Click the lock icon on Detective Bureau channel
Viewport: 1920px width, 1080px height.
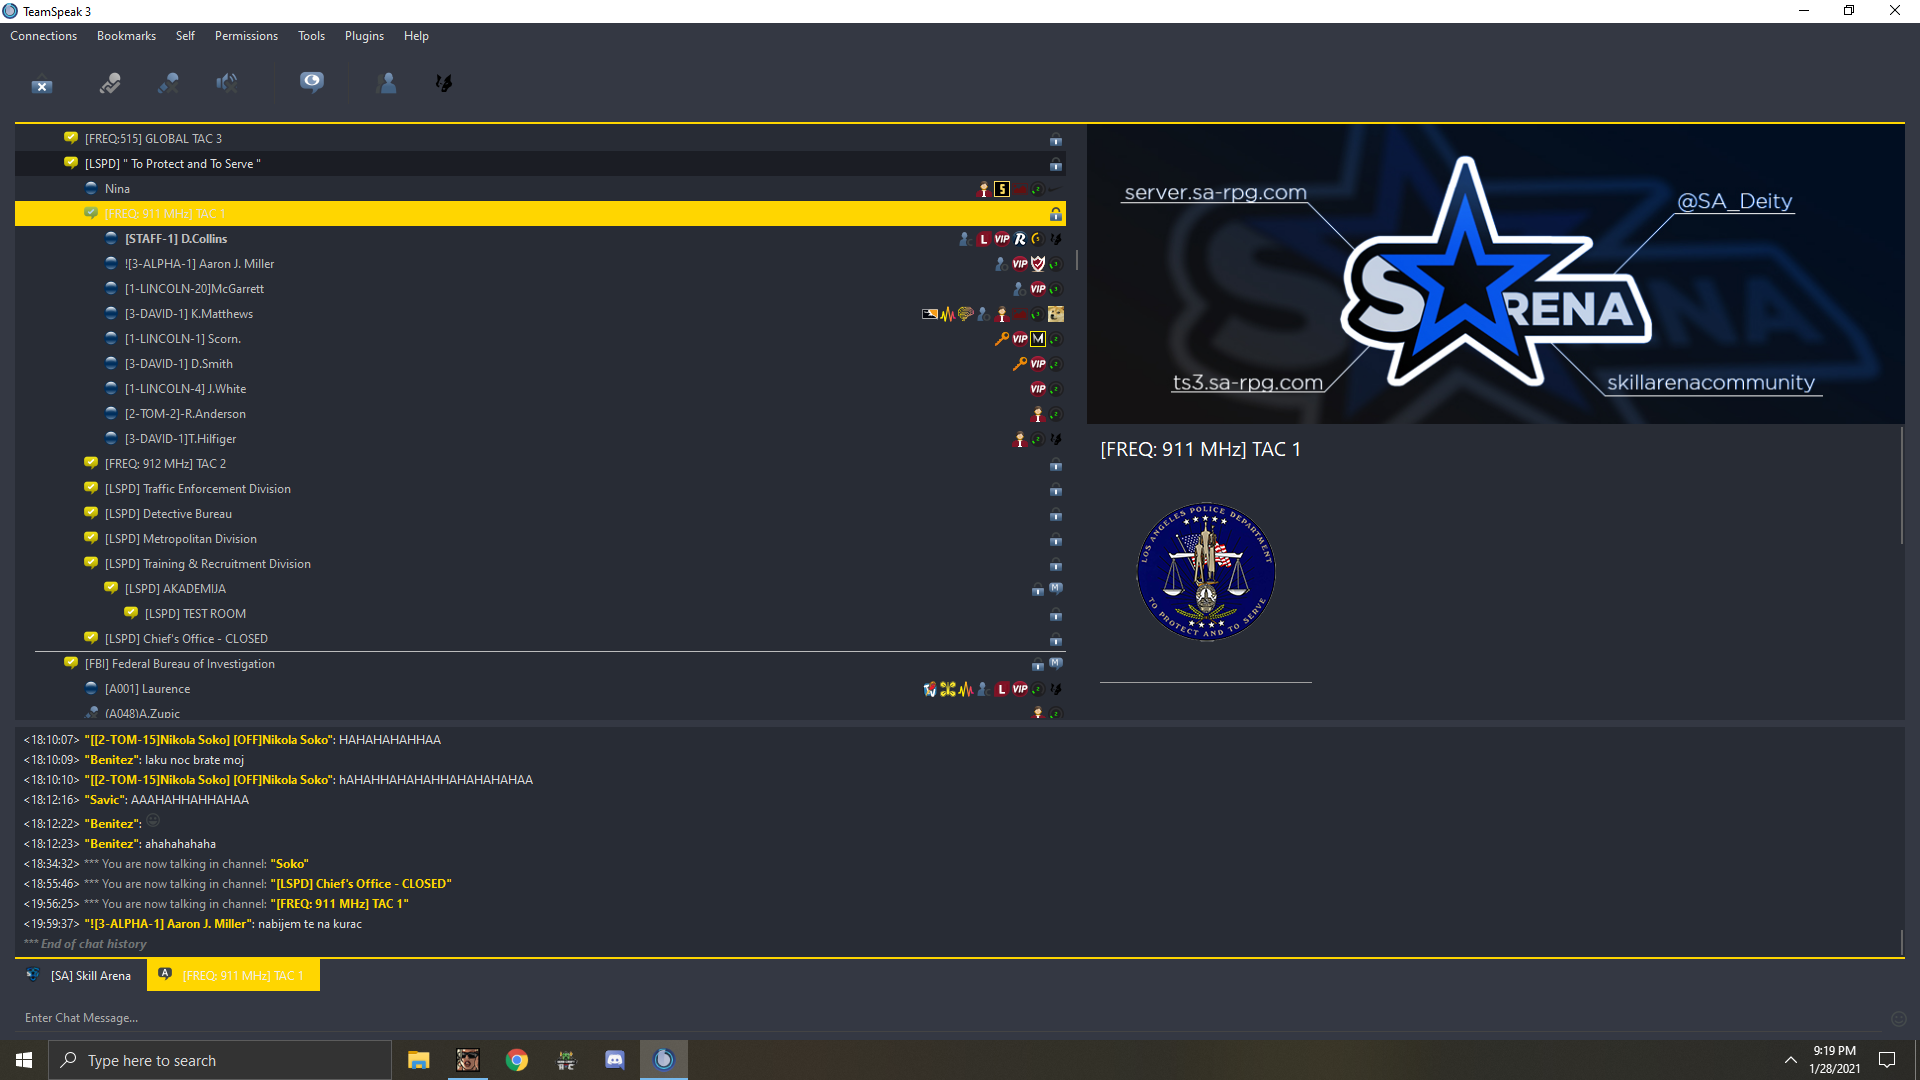coord(1056,515)
